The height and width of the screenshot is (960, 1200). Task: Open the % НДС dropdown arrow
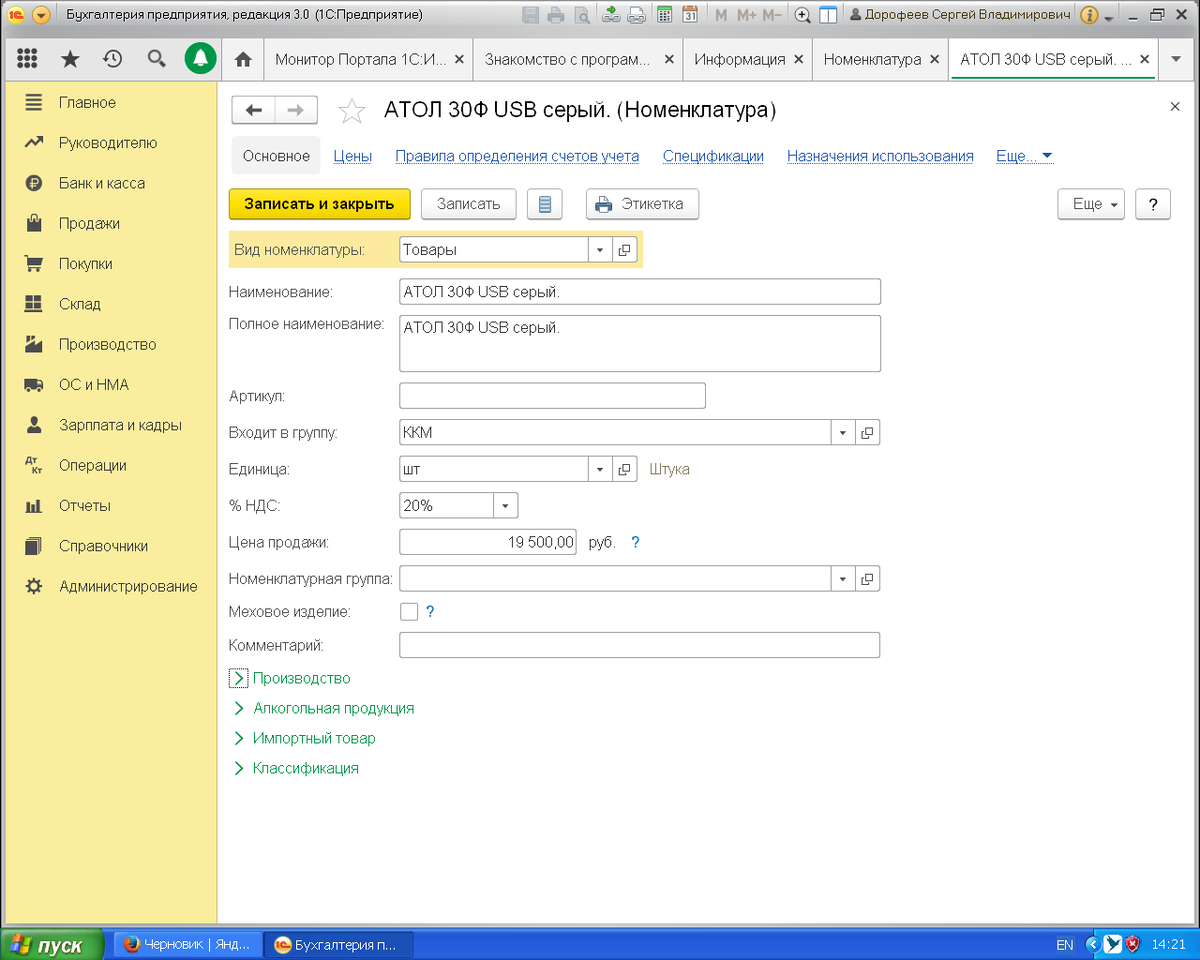(506, 506)
